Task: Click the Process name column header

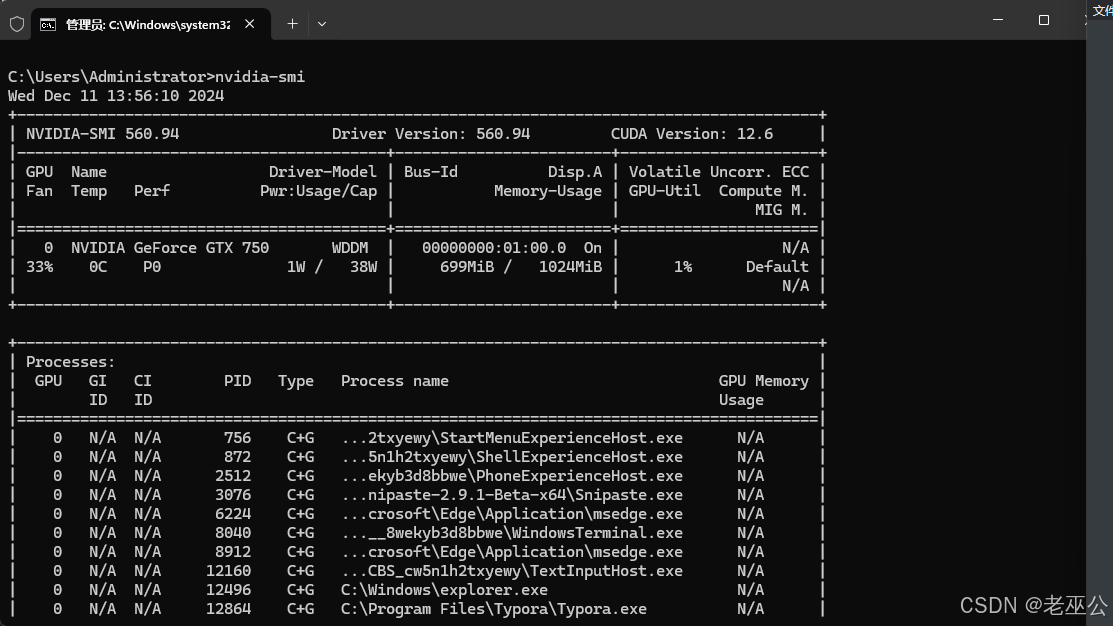Action: [x=395, y=381]
